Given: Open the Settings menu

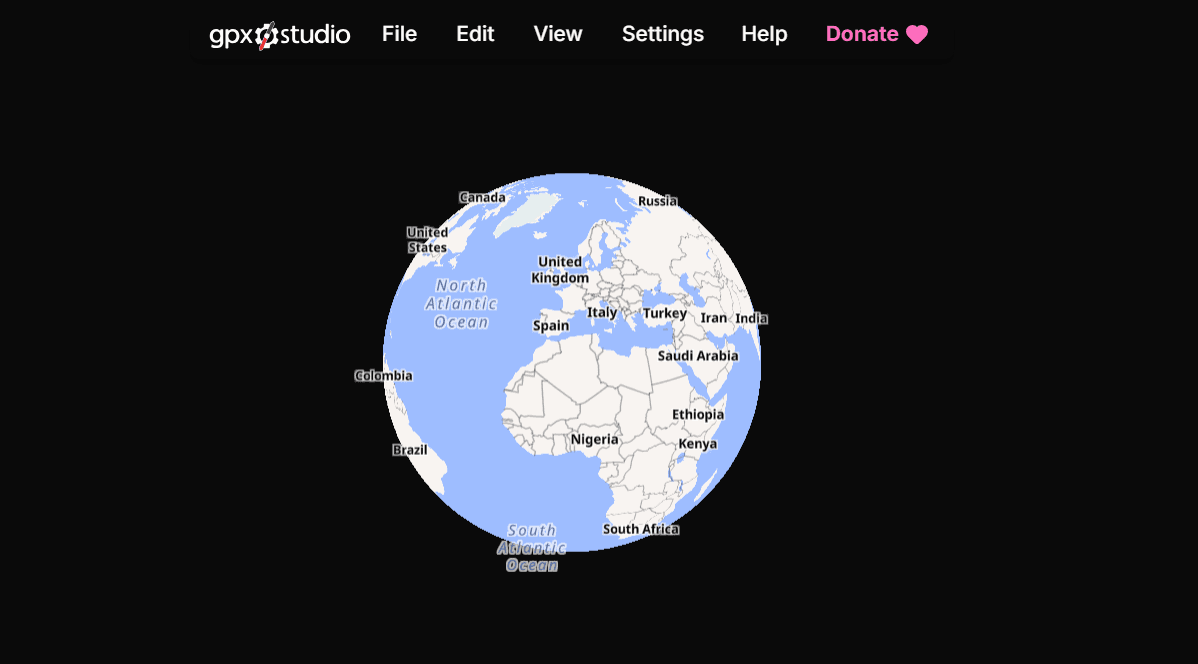Looking at the screenshot, I should [662, 34].
